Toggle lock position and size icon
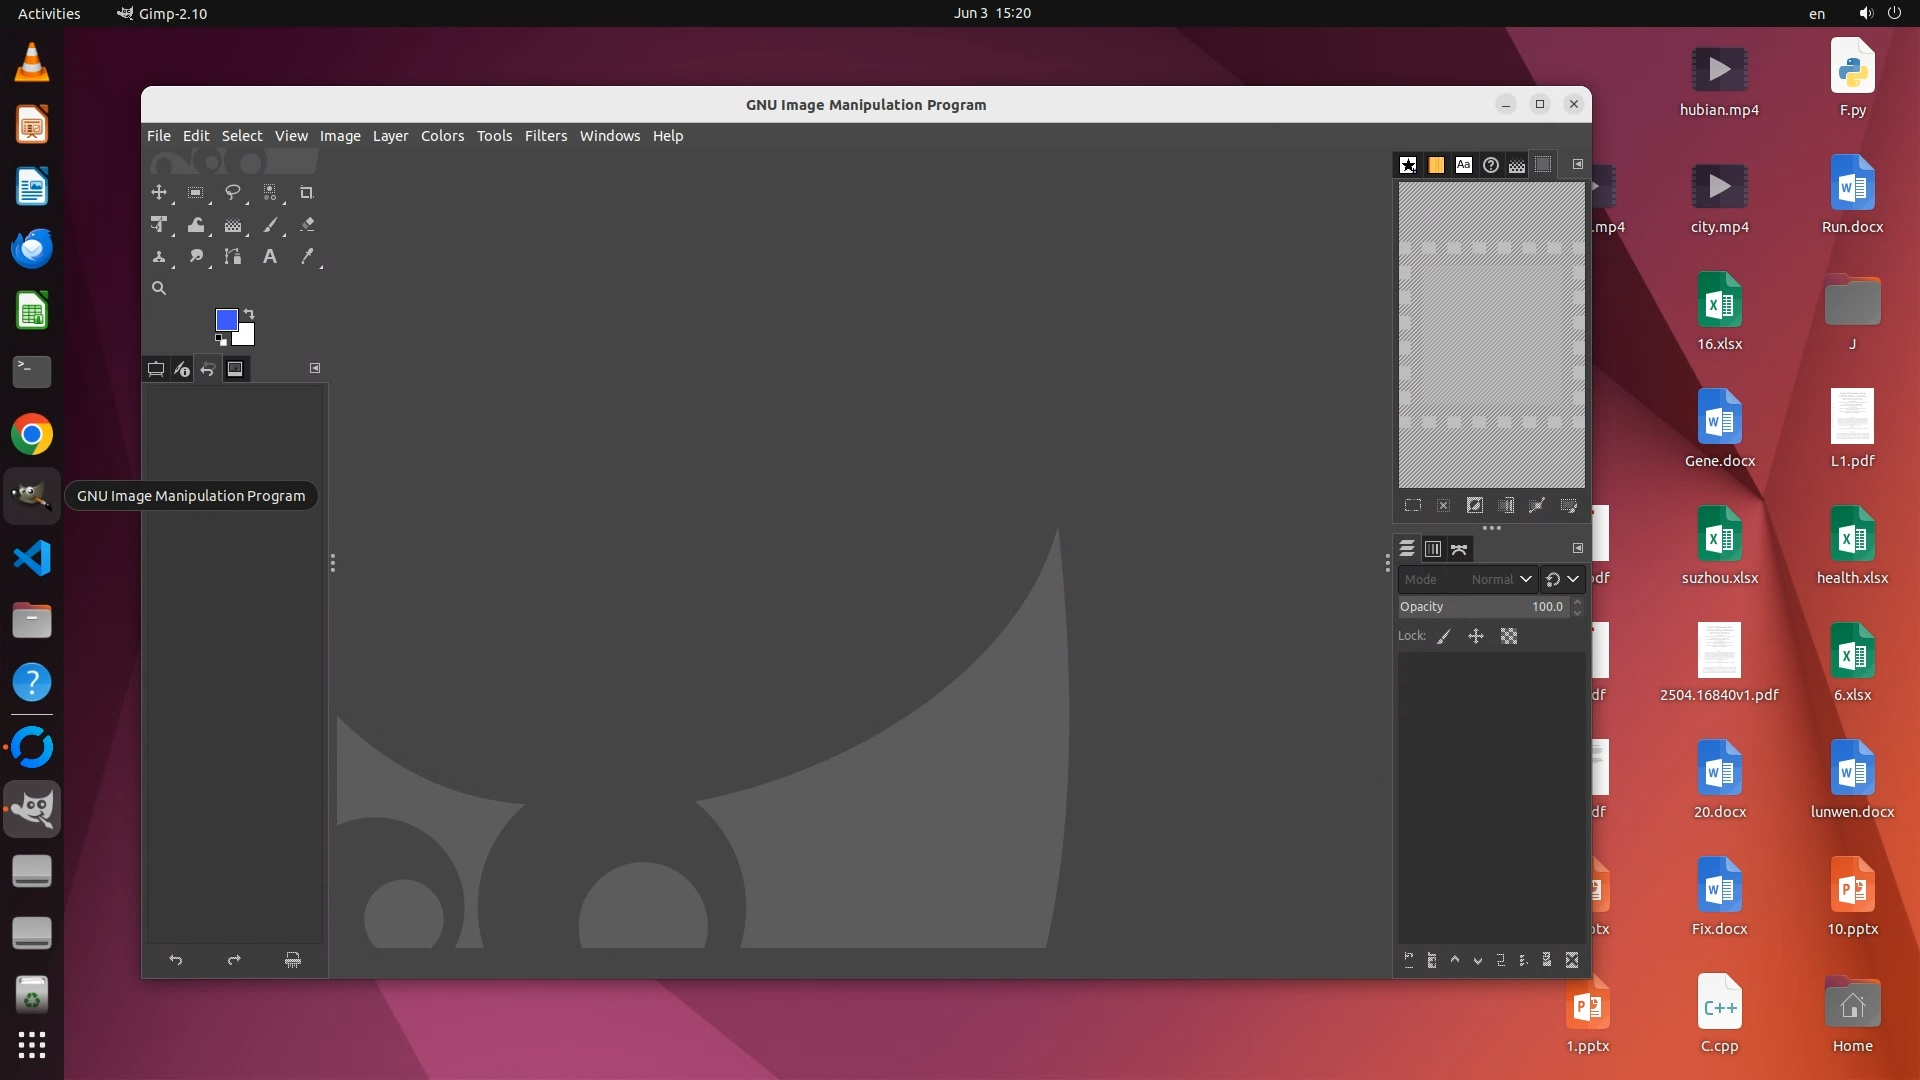Image resolution: width=1920 pixels, height=1080 pixels. [x=1475, y=636]
